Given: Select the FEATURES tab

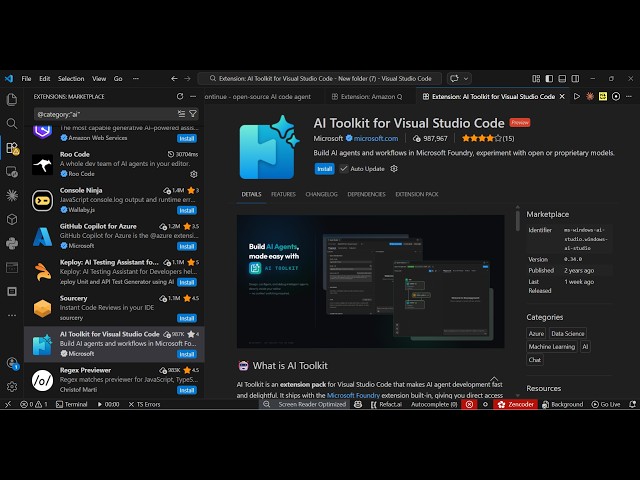Looking at the screenshot, I should coord(283,194).
